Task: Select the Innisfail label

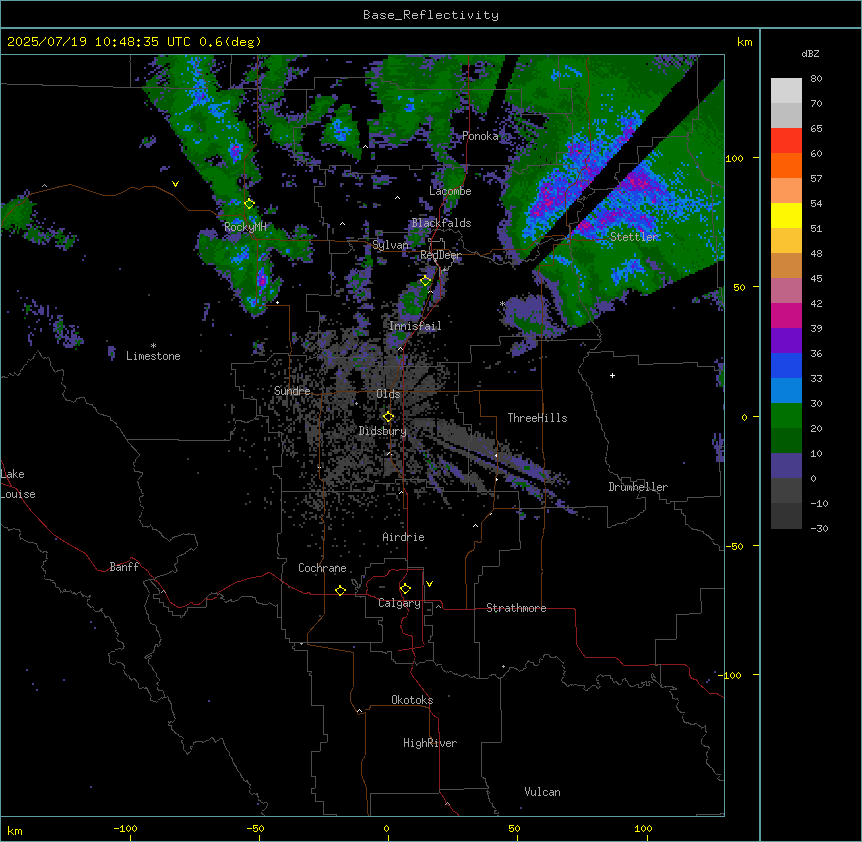Action: coord(415,326)
